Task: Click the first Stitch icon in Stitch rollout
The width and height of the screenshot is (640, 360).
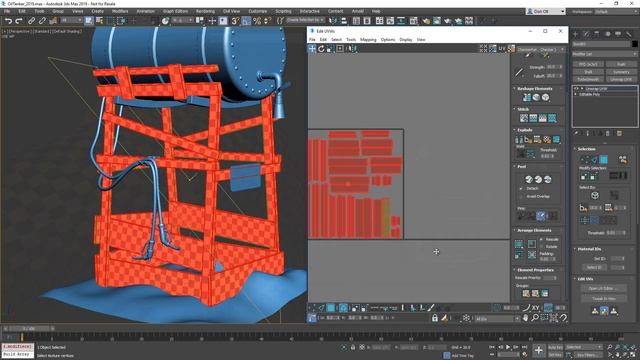Action: 524,118
